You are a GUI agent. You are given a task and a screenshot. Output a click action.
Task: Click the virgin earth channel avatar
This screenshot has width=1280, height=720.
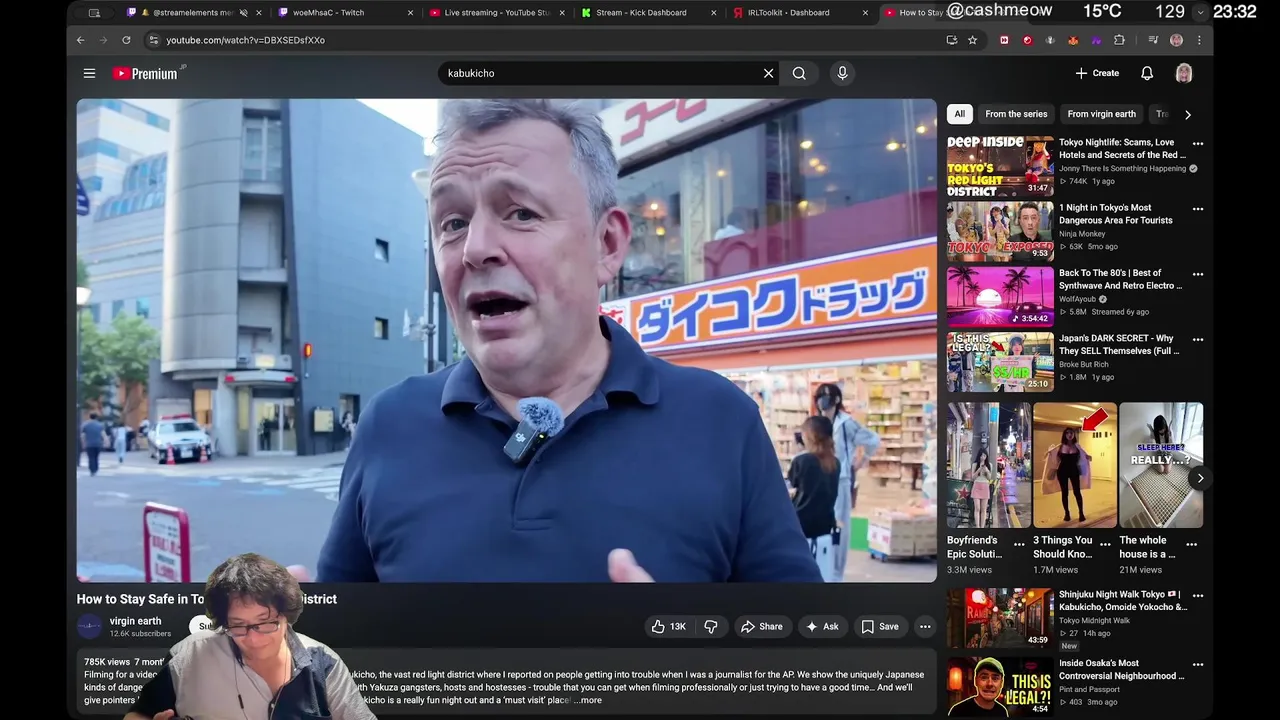[x=90, y=627]
